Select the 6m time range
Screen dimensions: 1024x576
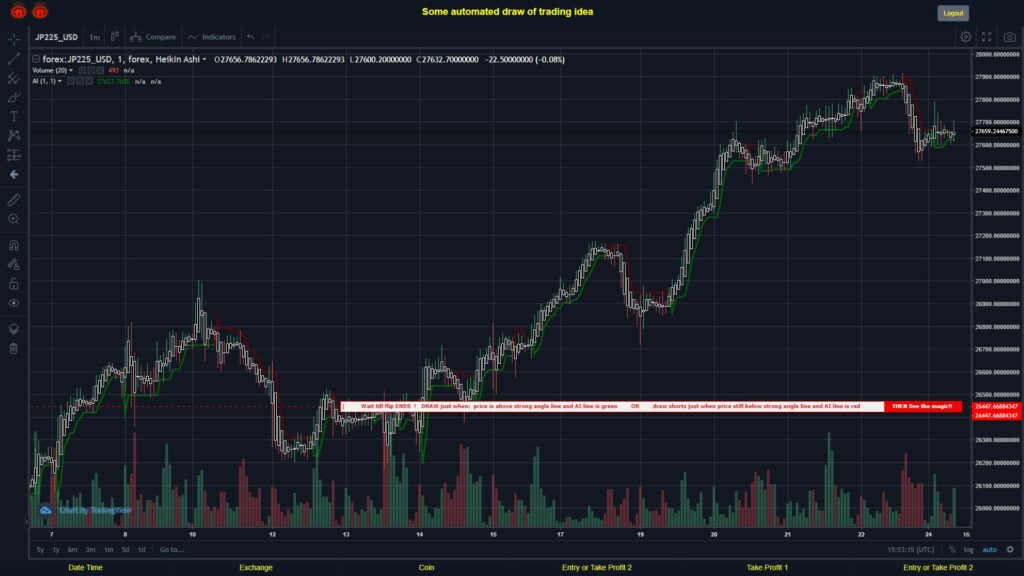point(72,550)
